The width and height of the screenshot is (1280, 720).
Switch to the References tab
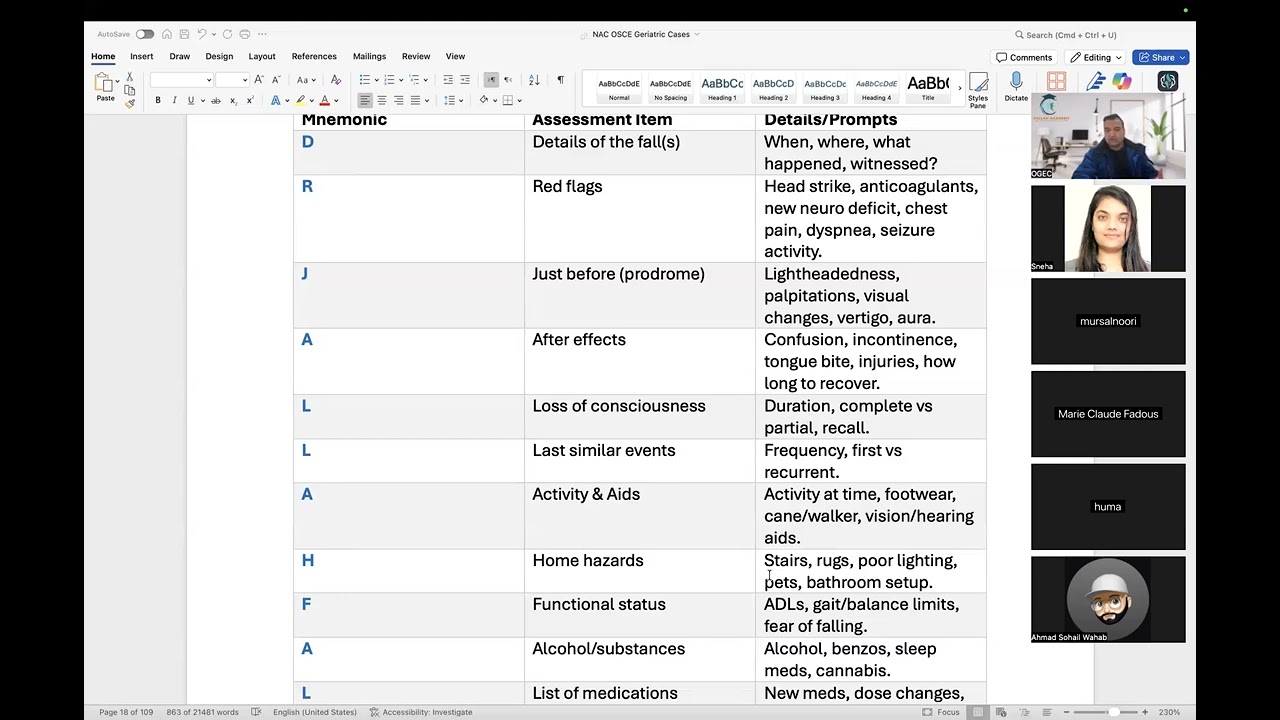point(314,56)
